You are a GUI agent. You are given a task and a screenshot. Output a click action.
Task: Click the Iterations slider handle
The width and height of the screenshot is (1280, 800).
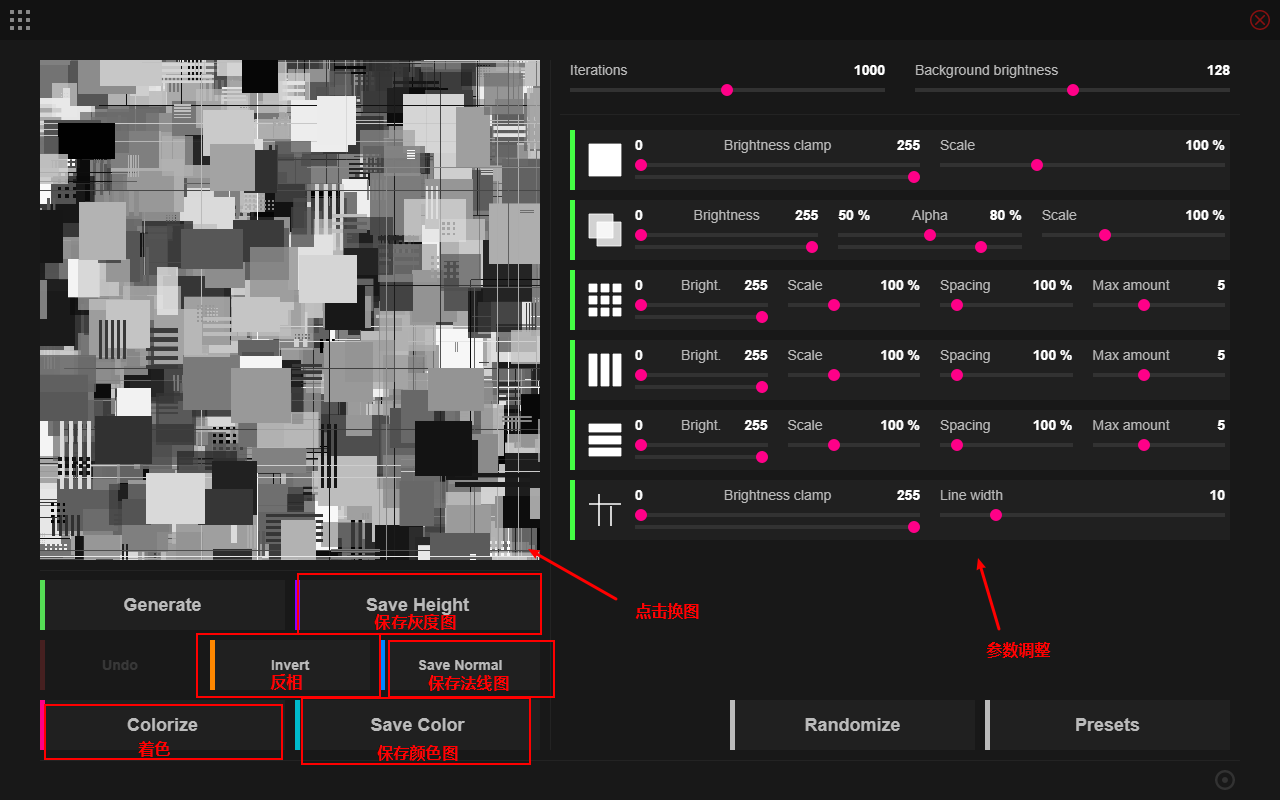(x=727, y=90)
